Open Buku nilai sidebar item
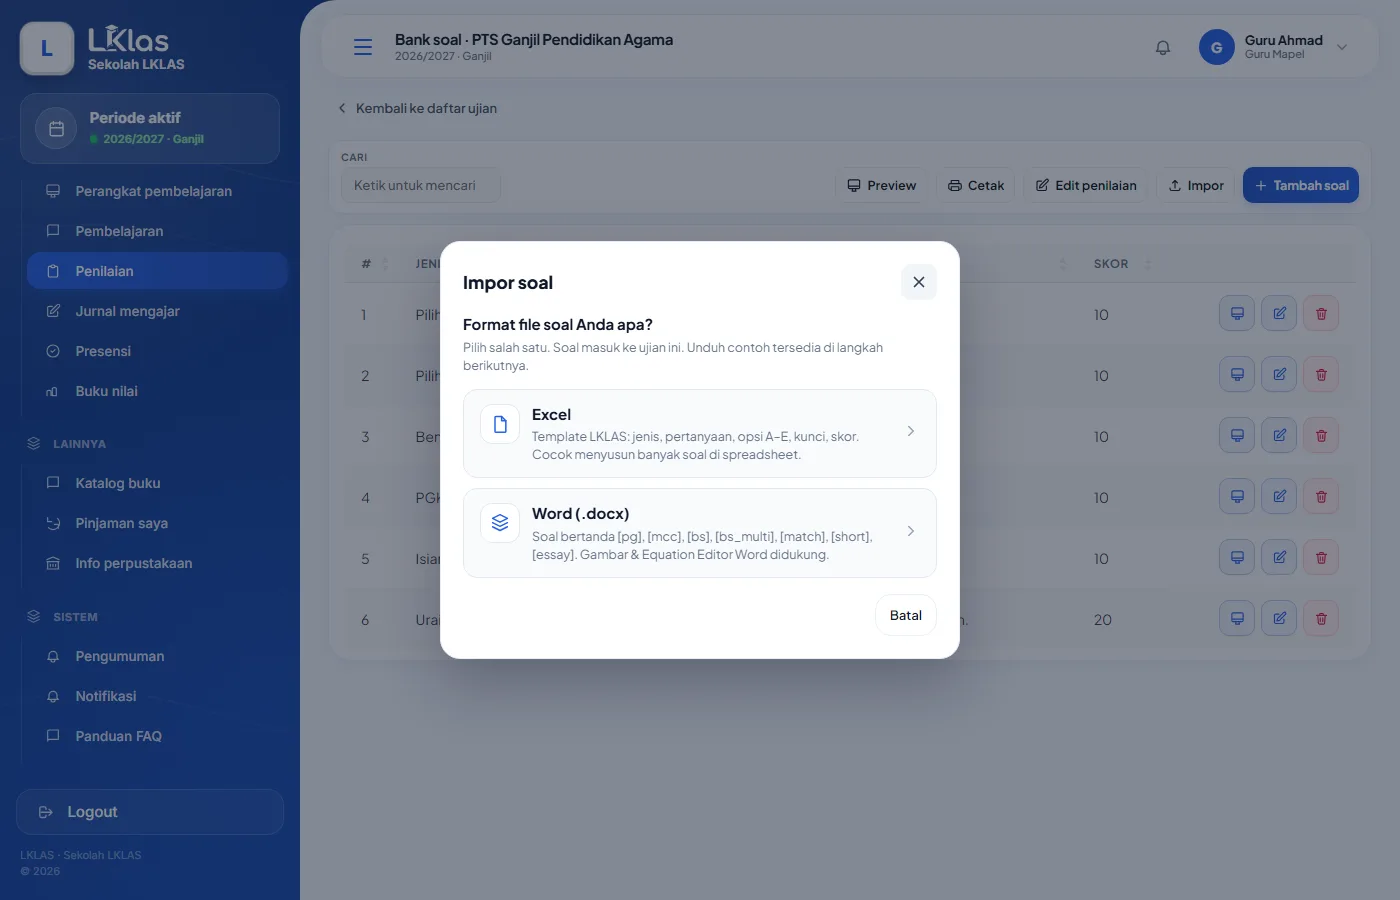 point(157,391)
